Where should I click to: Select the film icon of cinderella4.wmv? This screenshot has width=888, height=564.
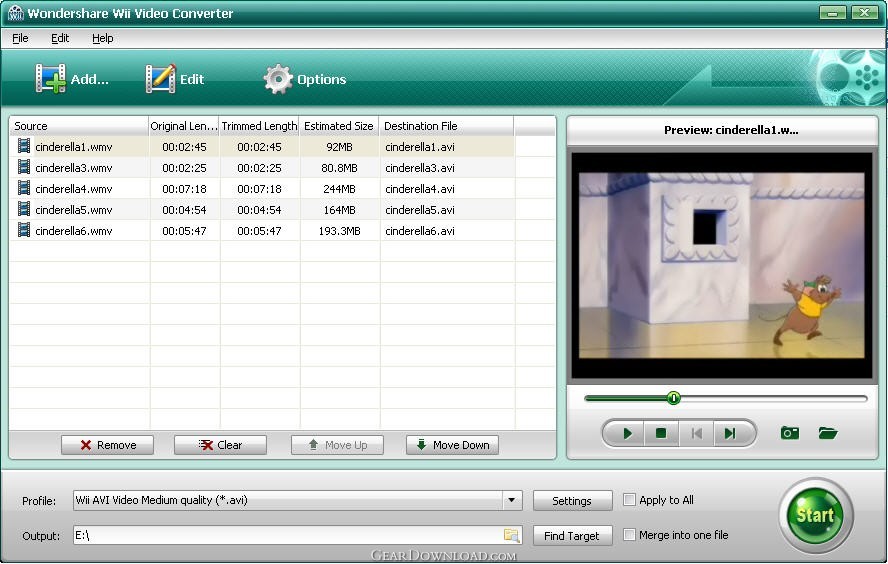pos(24,188)
